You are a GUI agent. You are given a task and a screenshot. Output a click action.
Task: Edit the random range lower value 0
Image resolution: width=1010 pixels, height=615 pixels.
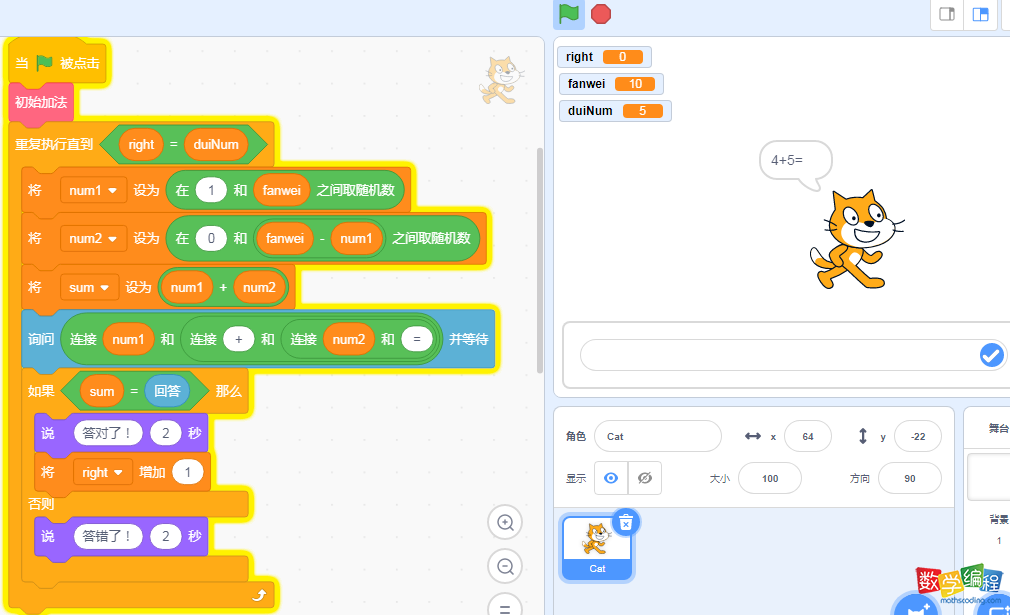[211, 238]
